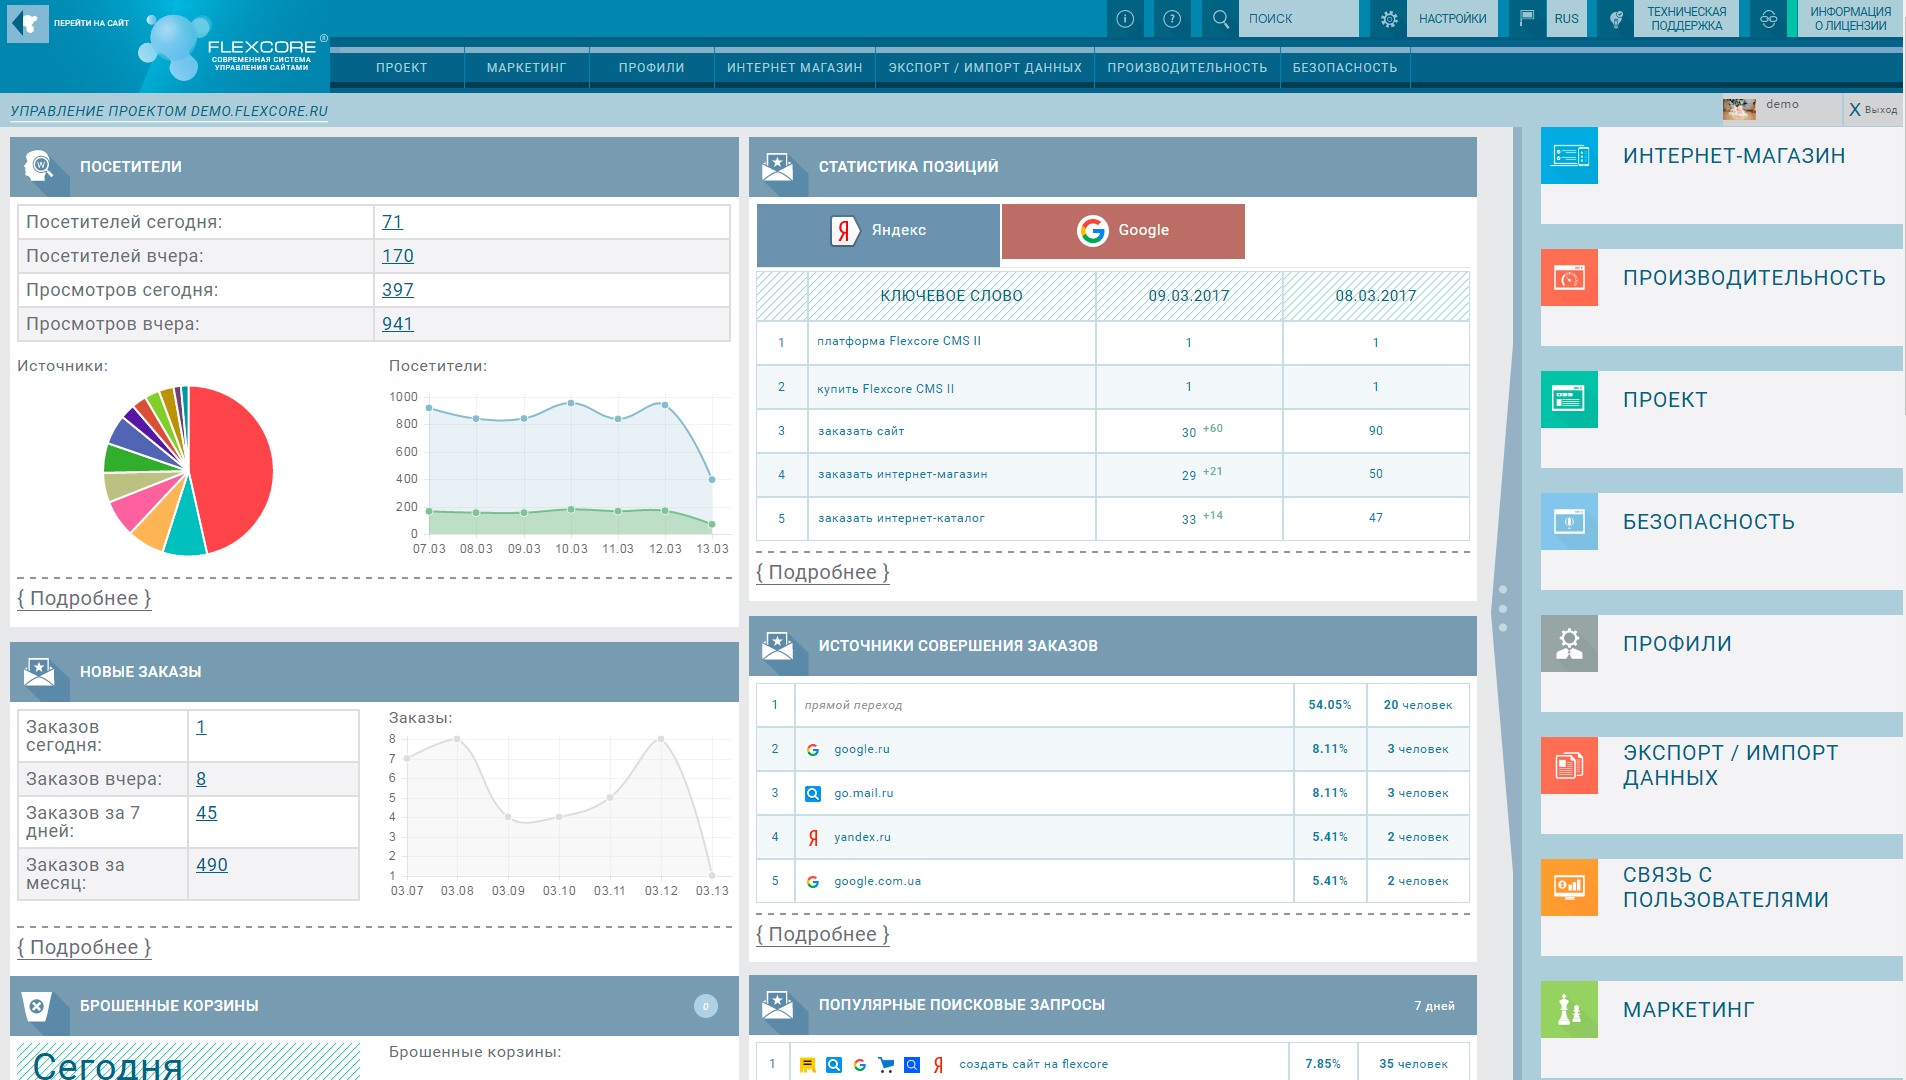Click the language flag icon
This screenshot has height=1080, width=1906.
click(1527, 19)
